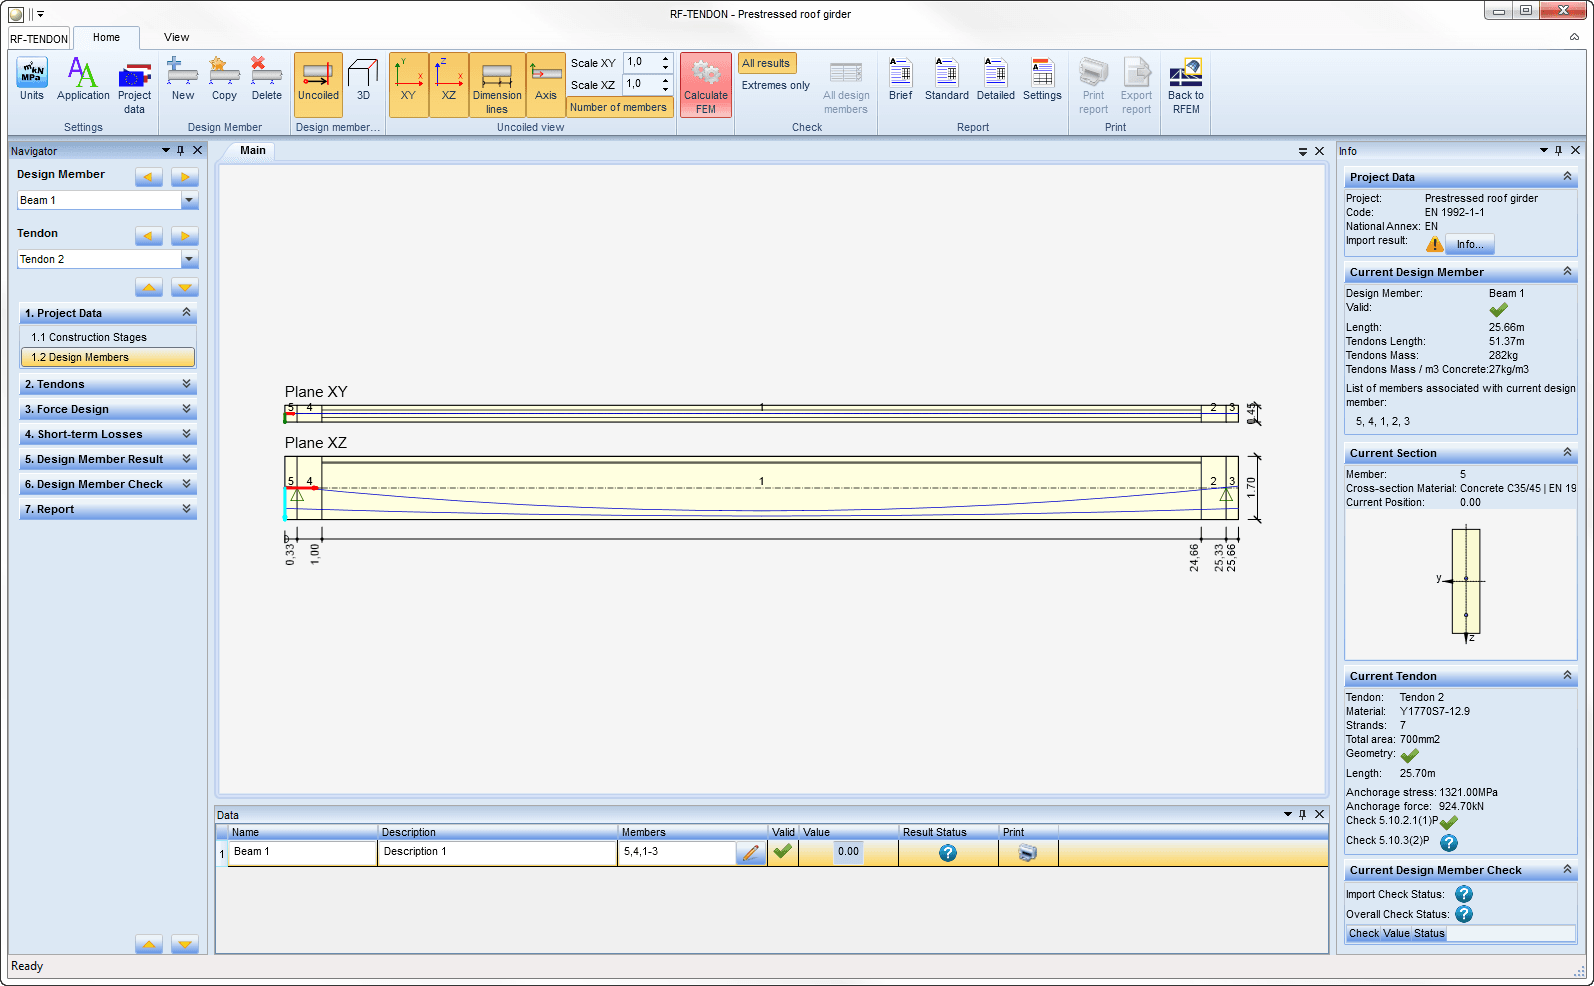Expand Design Member Check section
This screenshot has width=1594, height=986.
[x=108, y=484]
